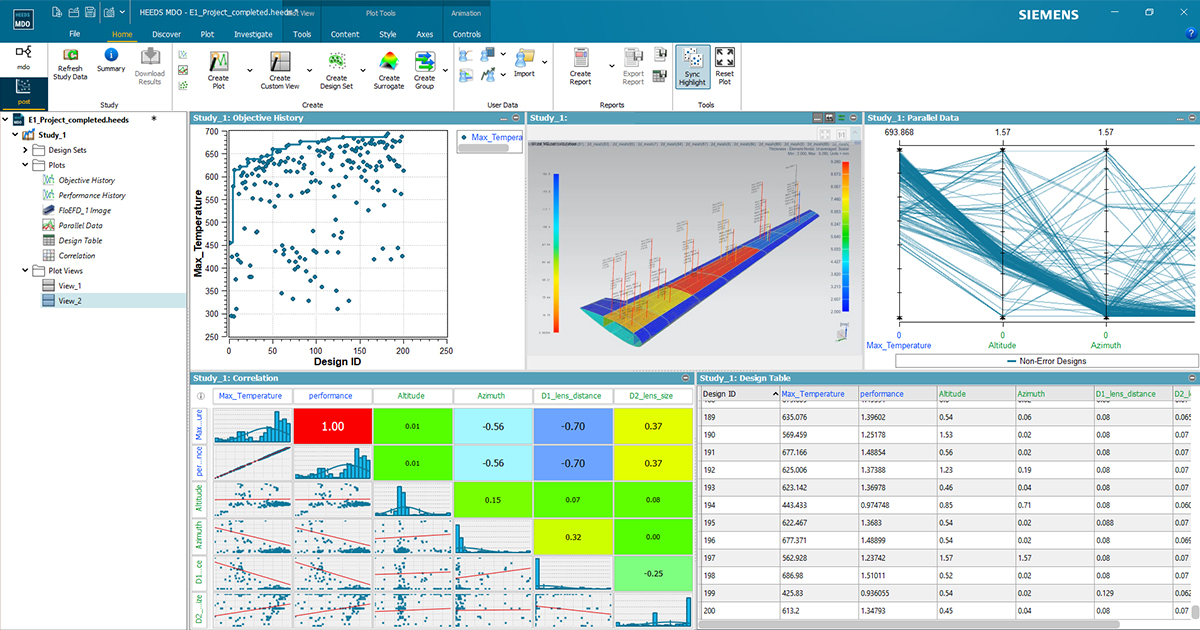The width and height of the screenshot is (1200, 630).
Task: Select View_1 in the project tree
Action: point(69,285)
